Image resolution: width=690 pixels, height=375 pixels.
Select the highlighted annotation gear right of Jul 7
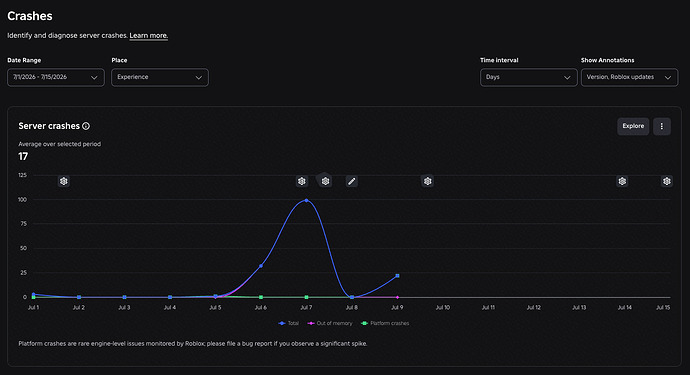[x=325, y=181]
